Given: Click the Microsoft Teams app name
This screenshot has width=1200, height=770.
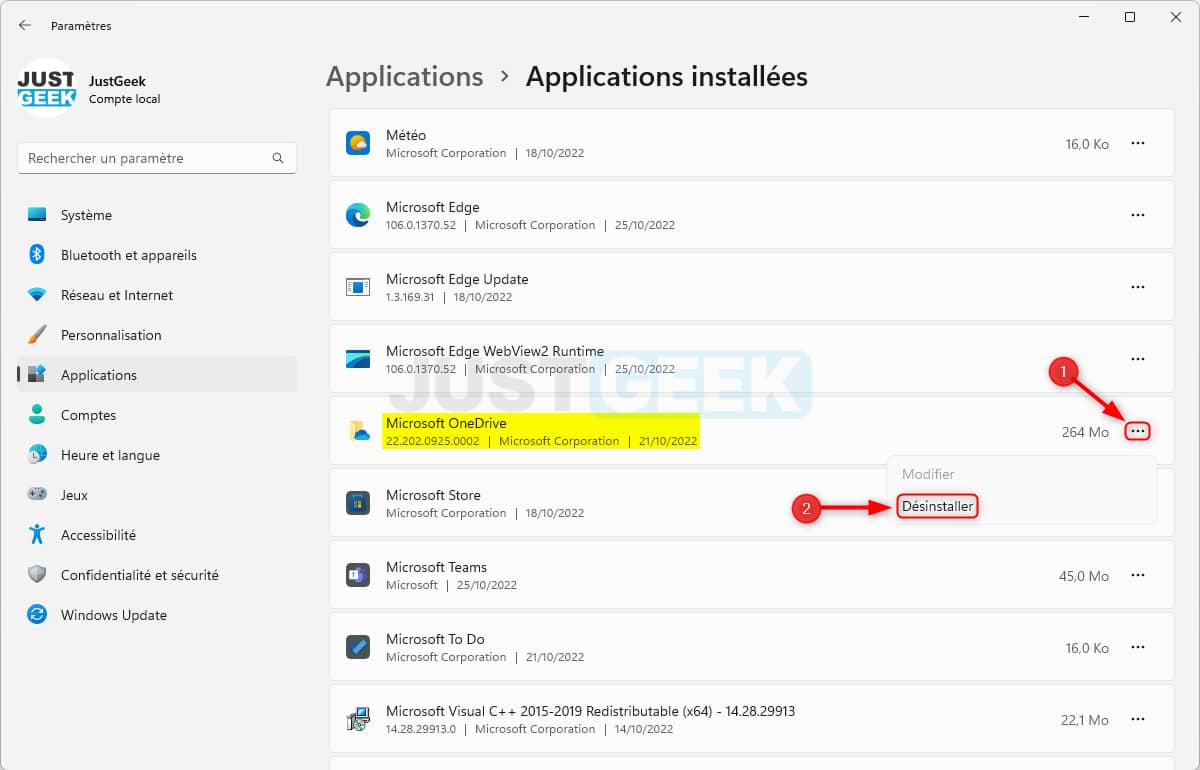Looking at the screenshot, I should pos(436,567).
